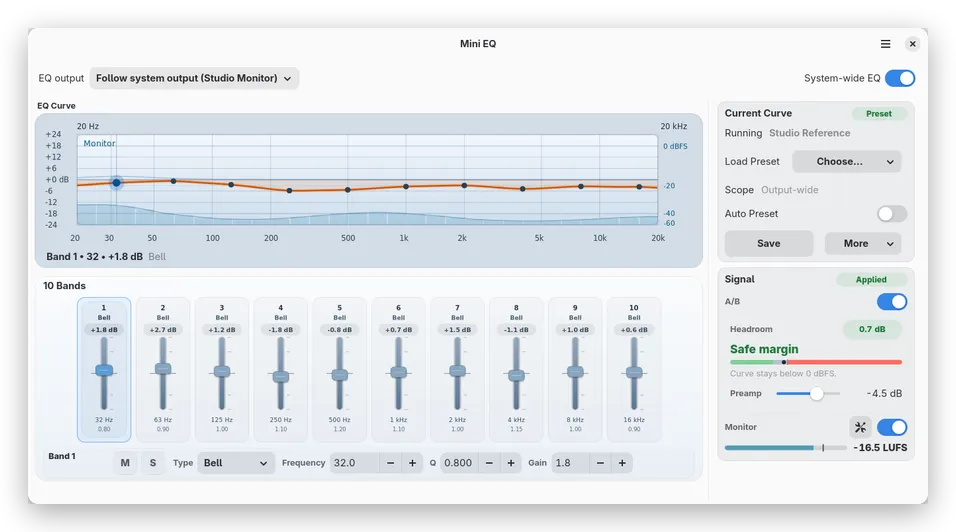Screen dimensions: 956x532
Task: Decrease Gain with the minus button
Action: click(600, 463)
